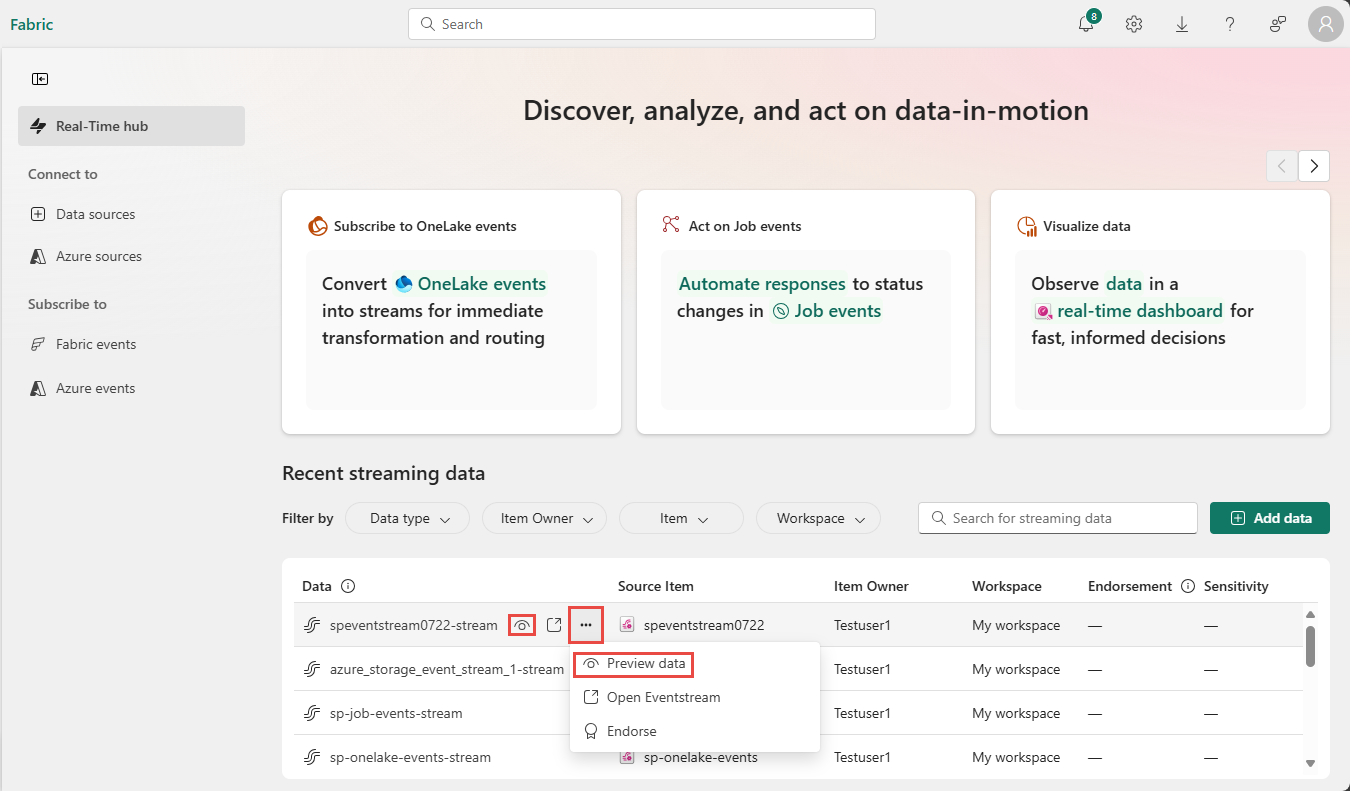Click the Item Owner column header

(x=871, y=586)
